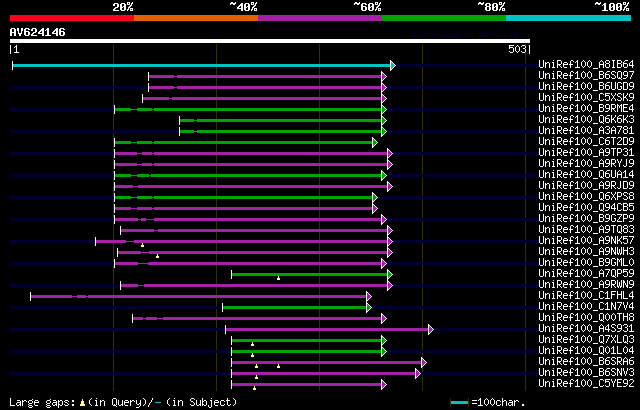Click the UniRef100_B9GZP9 label
This screenshot has width=640, height=410.
coord(586,219)
